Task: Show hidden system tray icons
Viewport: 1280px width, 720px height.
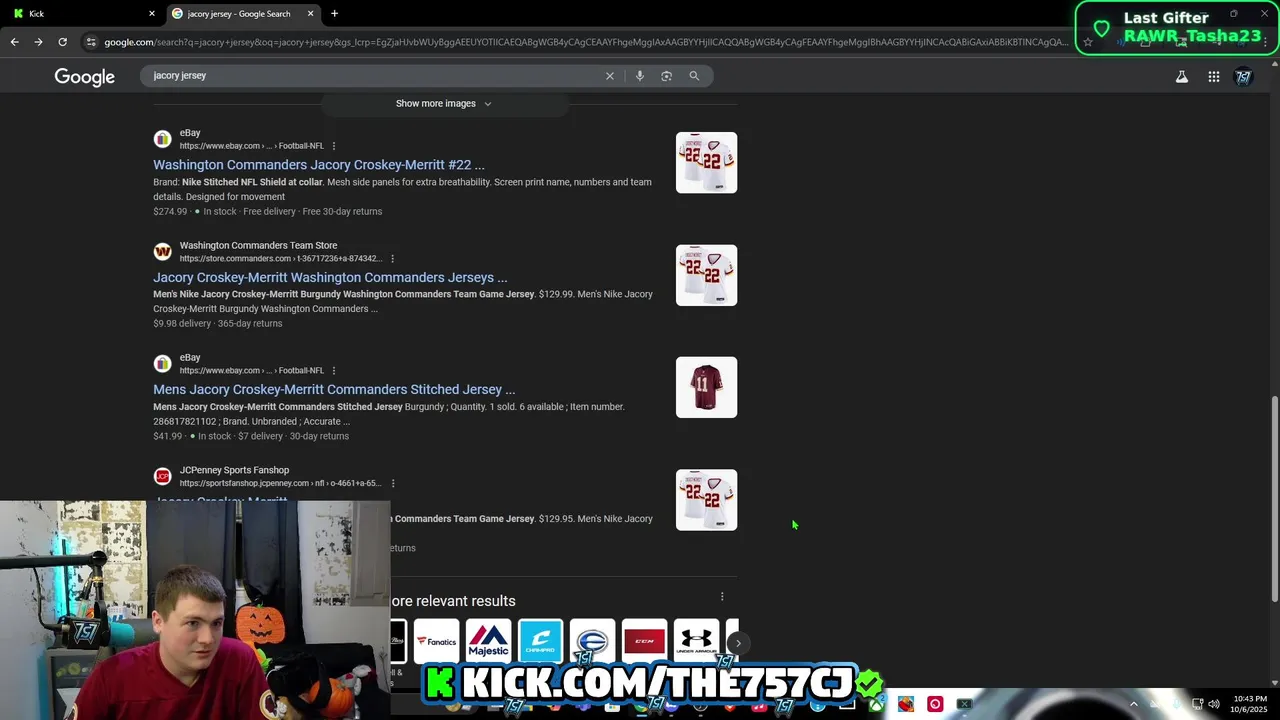Action: click(x=1133, y=704)
